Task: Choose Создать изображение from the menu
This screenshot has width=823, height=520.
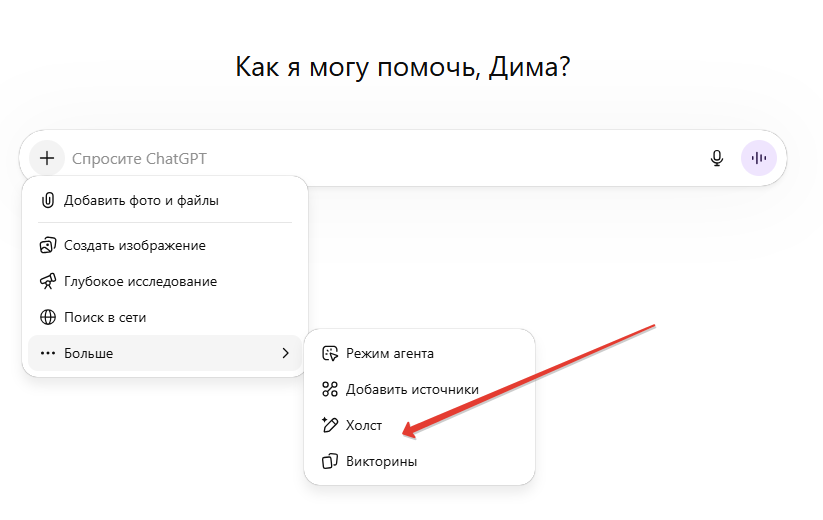Action: (165, 245)
